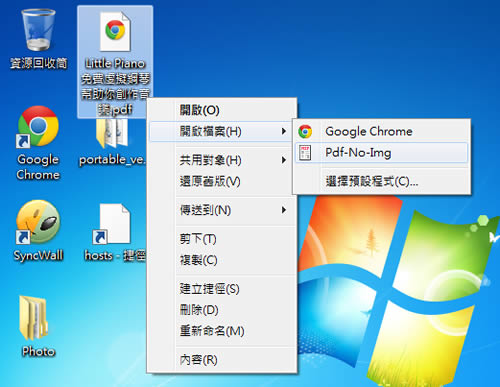
Task: Expand the arrow next to 傳送到(N)
Action: tap(284, 210)
